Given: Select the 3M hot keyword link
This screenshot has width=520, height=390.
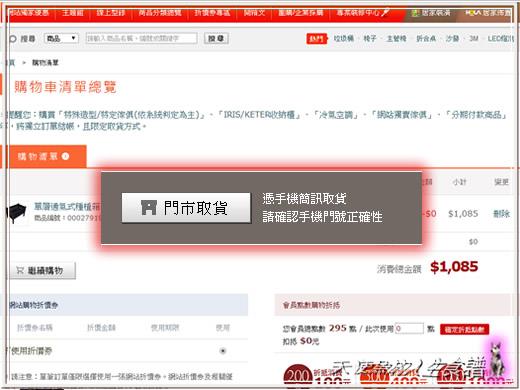Looking at the screenshot, I should click(473, 39).
